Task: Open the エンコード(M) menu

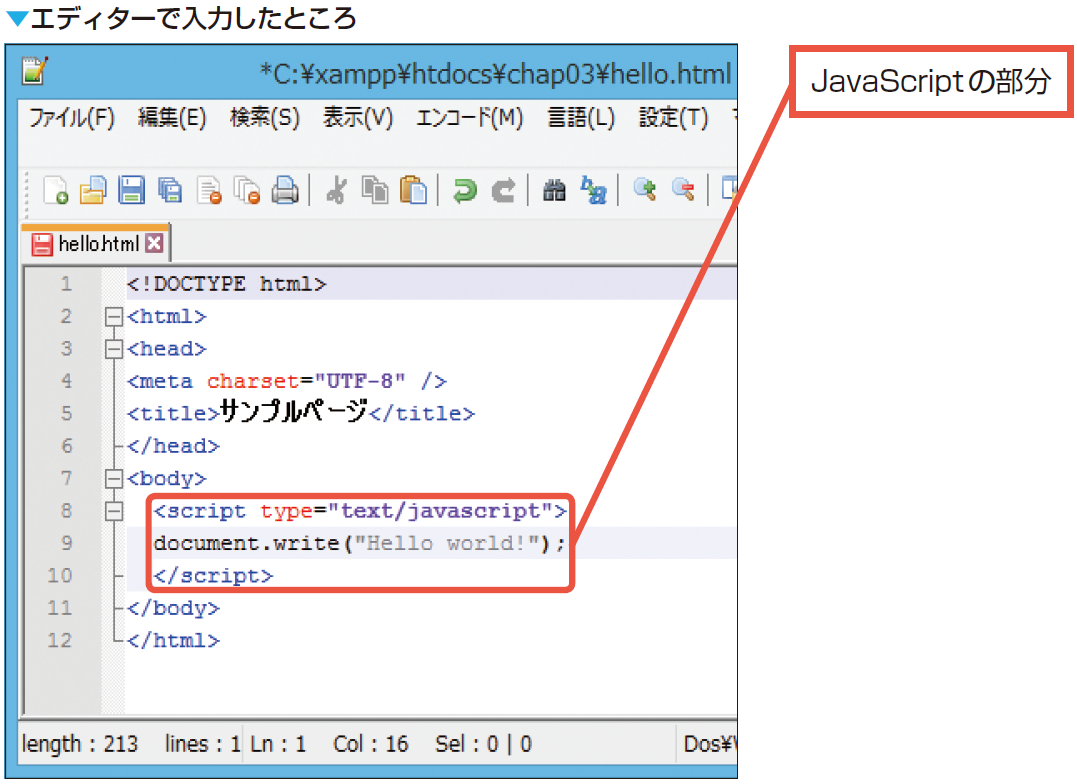Action: coord(469,118)
